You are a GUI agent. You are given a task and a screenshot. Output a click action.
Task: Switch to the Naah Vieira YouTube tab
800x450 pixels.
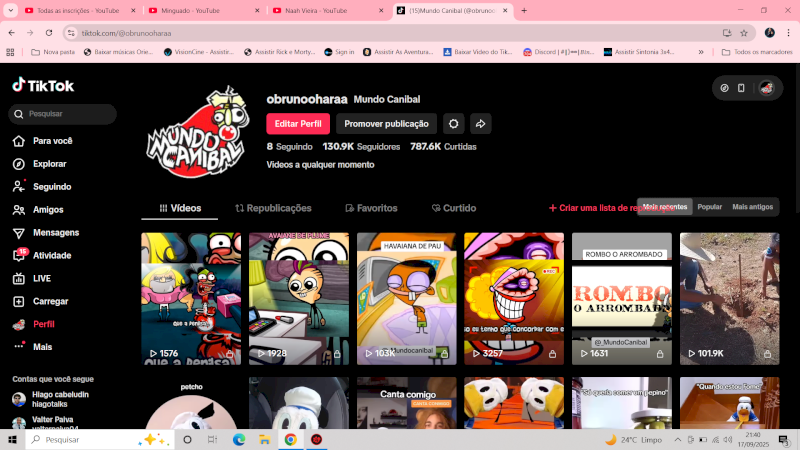click(x=316, y=10)
